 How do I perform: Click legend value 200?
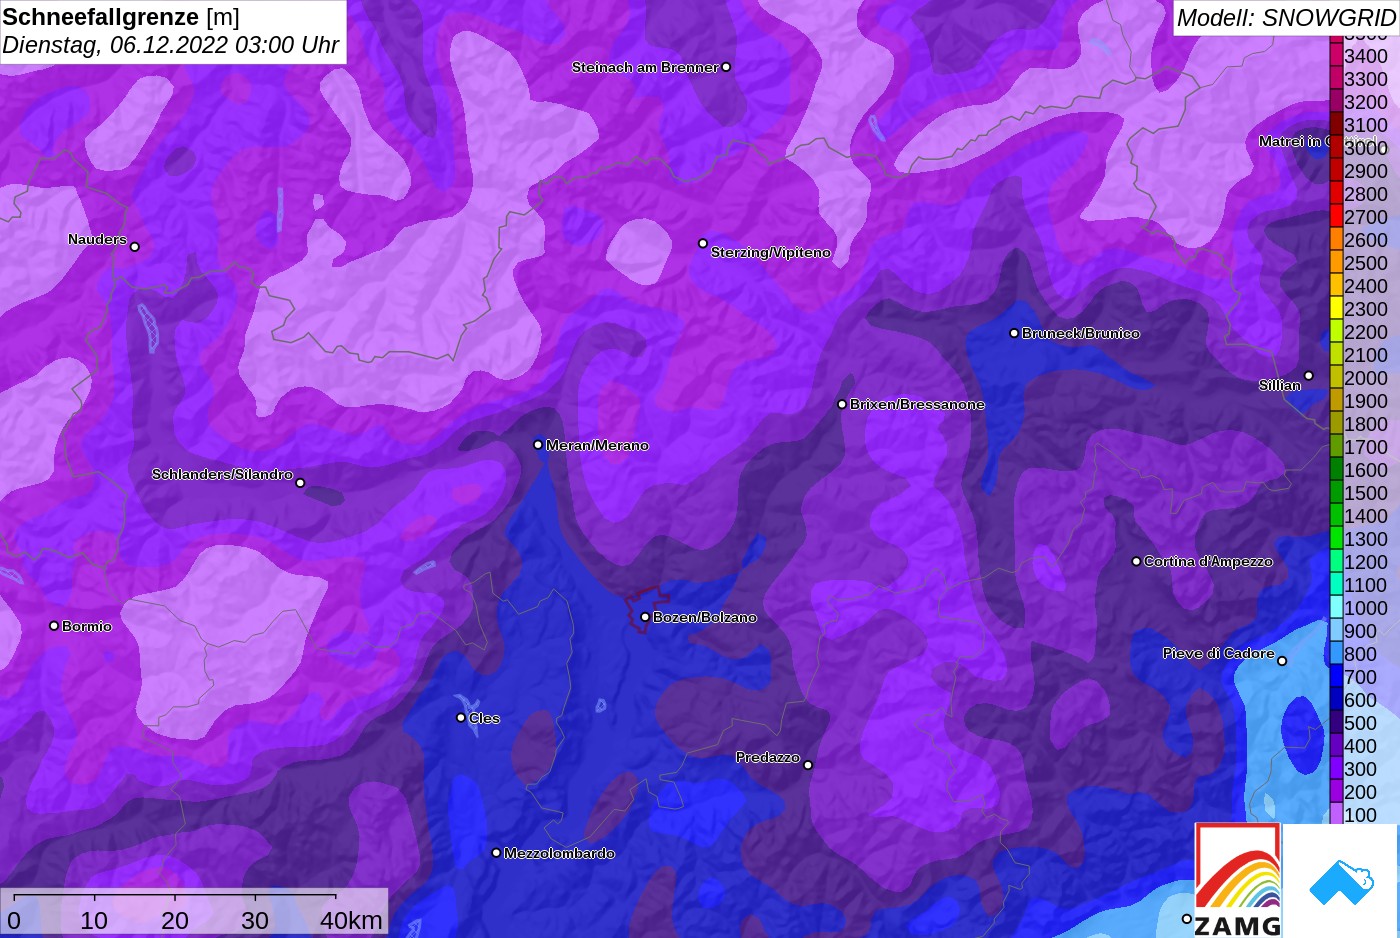(x=1361, y=792)
